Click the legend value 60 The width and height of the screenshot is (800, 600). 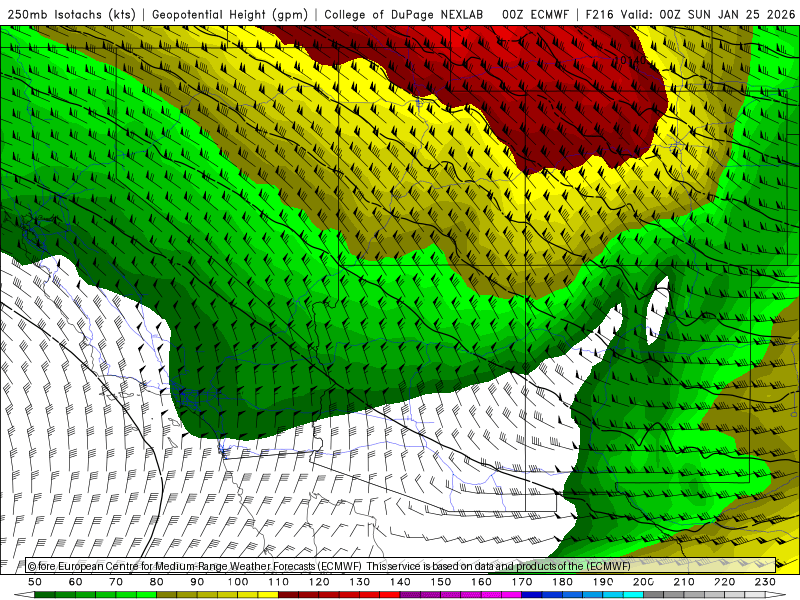76,582
